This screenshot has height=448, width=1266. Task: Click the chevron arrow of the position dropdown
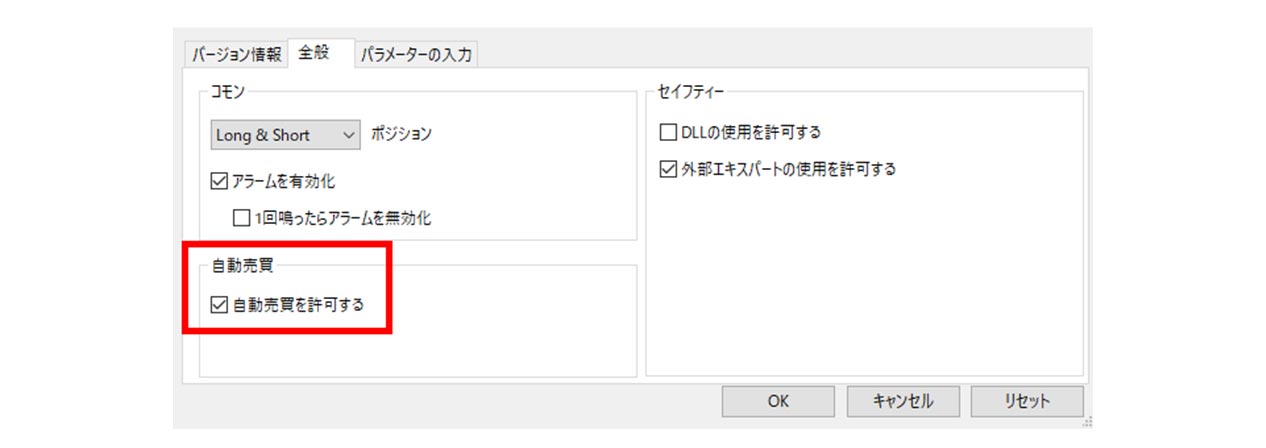point(349,135)
